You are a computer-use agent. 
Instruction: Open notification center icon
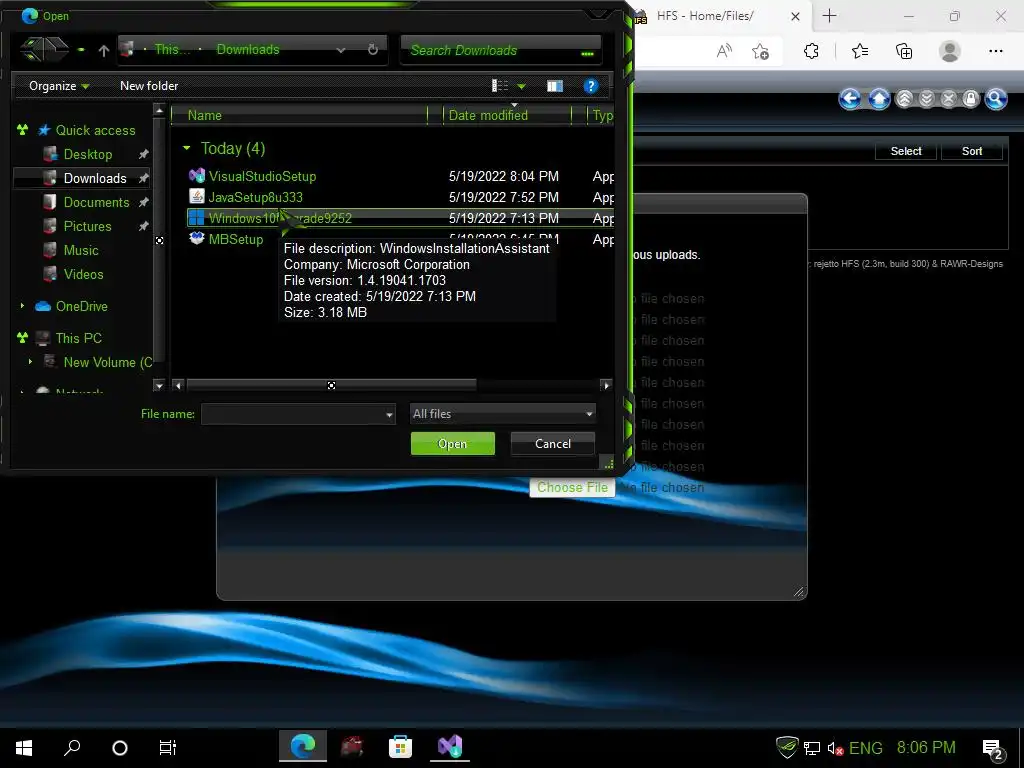click(993, 749)
